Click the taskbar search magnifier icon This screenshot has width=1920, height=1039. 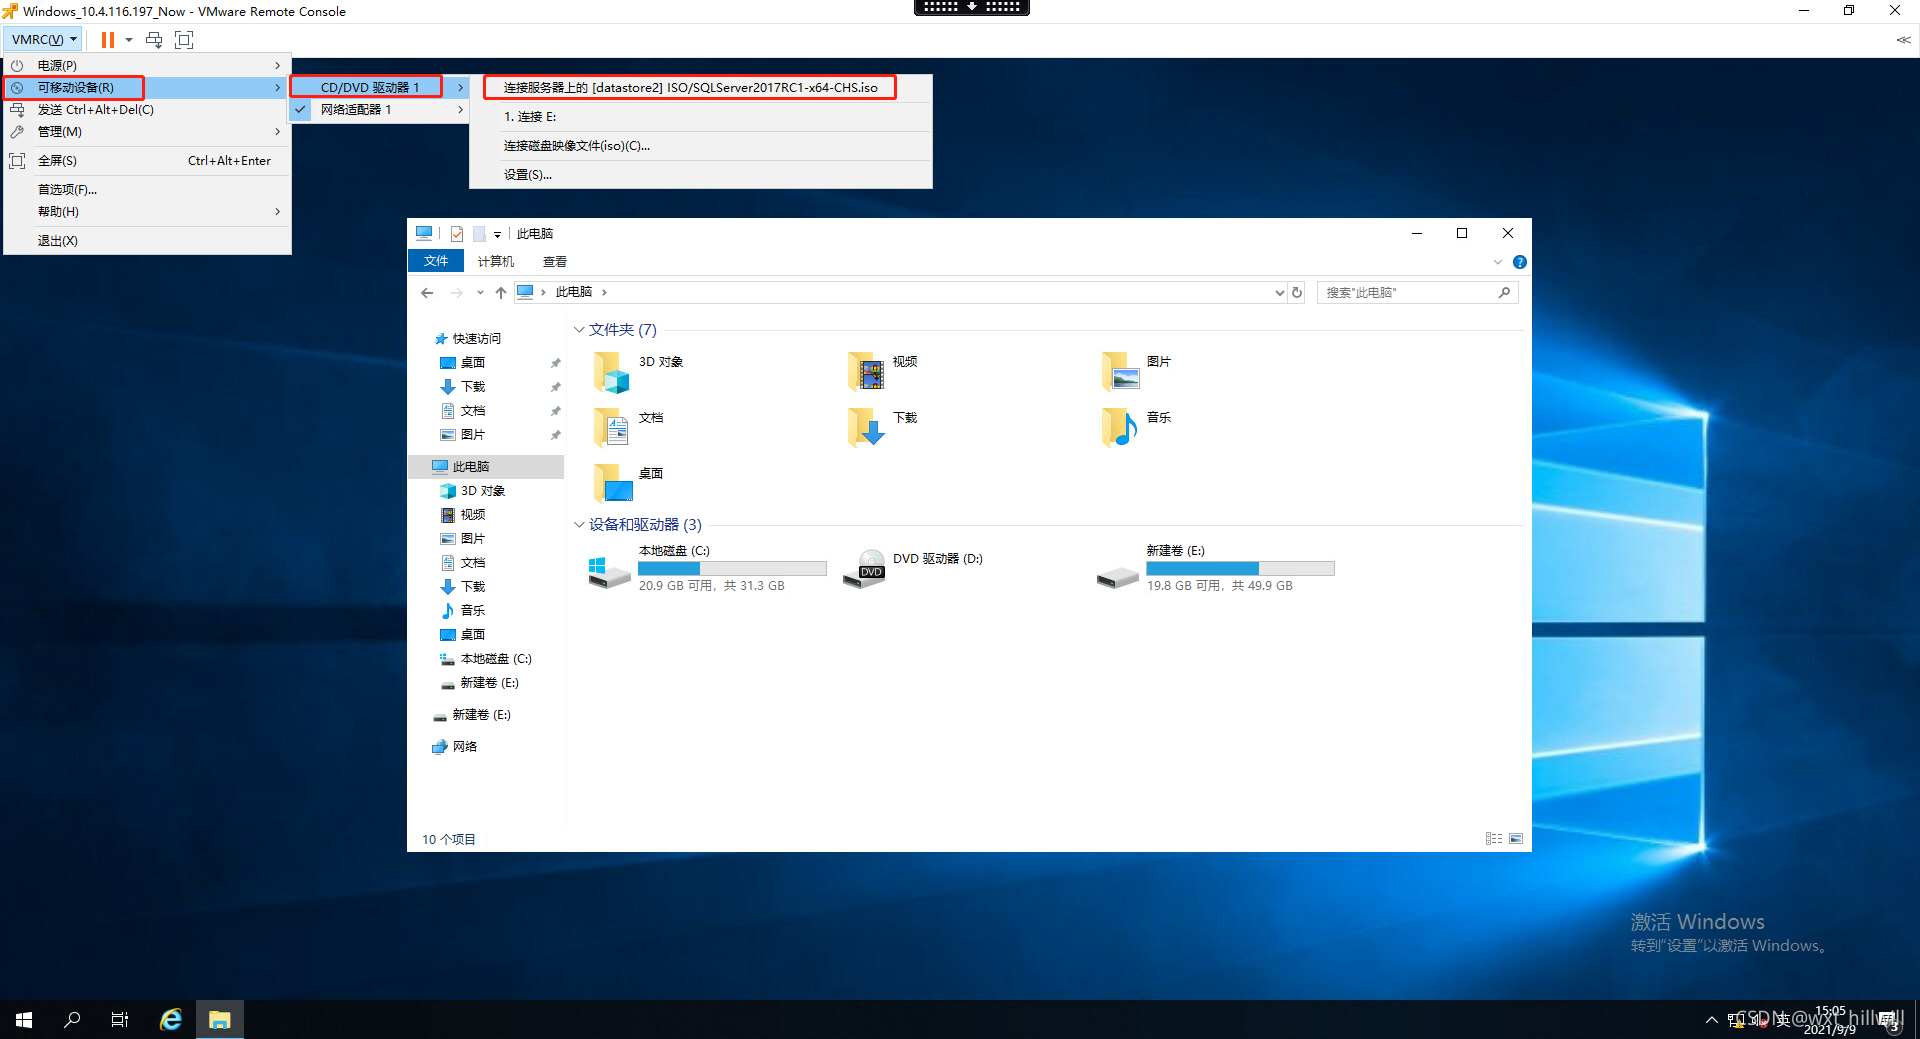(x=72, y=1020)
